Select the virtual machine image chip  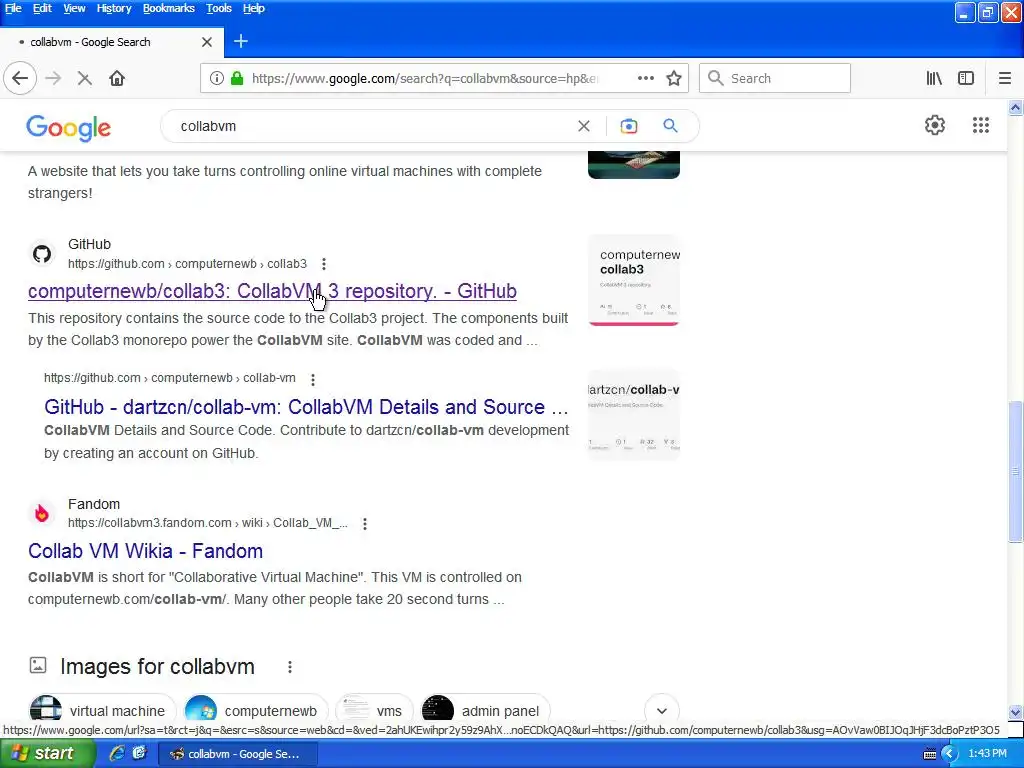click(x=103, y=709)
